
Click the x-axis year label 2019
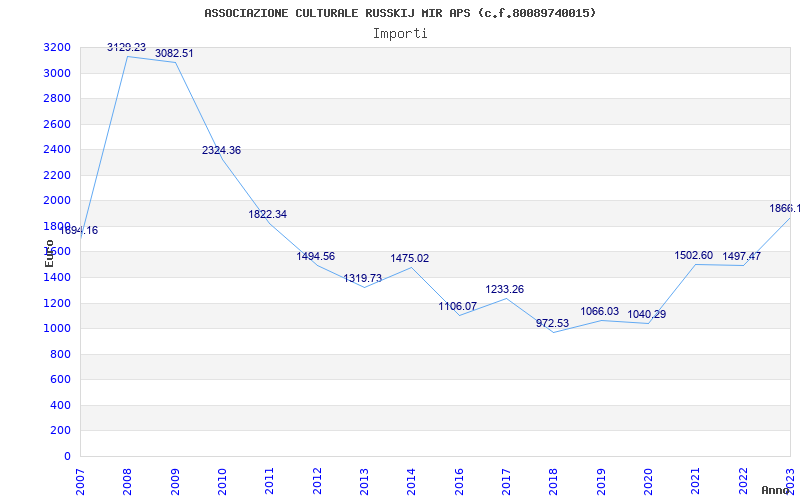[601, 482]
